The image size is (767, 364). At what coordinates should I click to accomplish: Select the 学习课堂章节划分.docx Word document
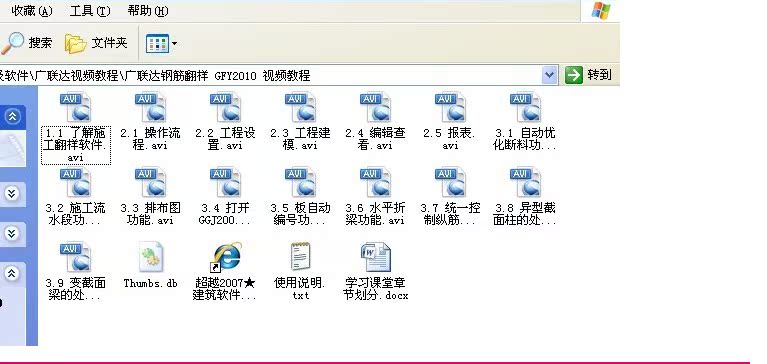tap(375, 271)
